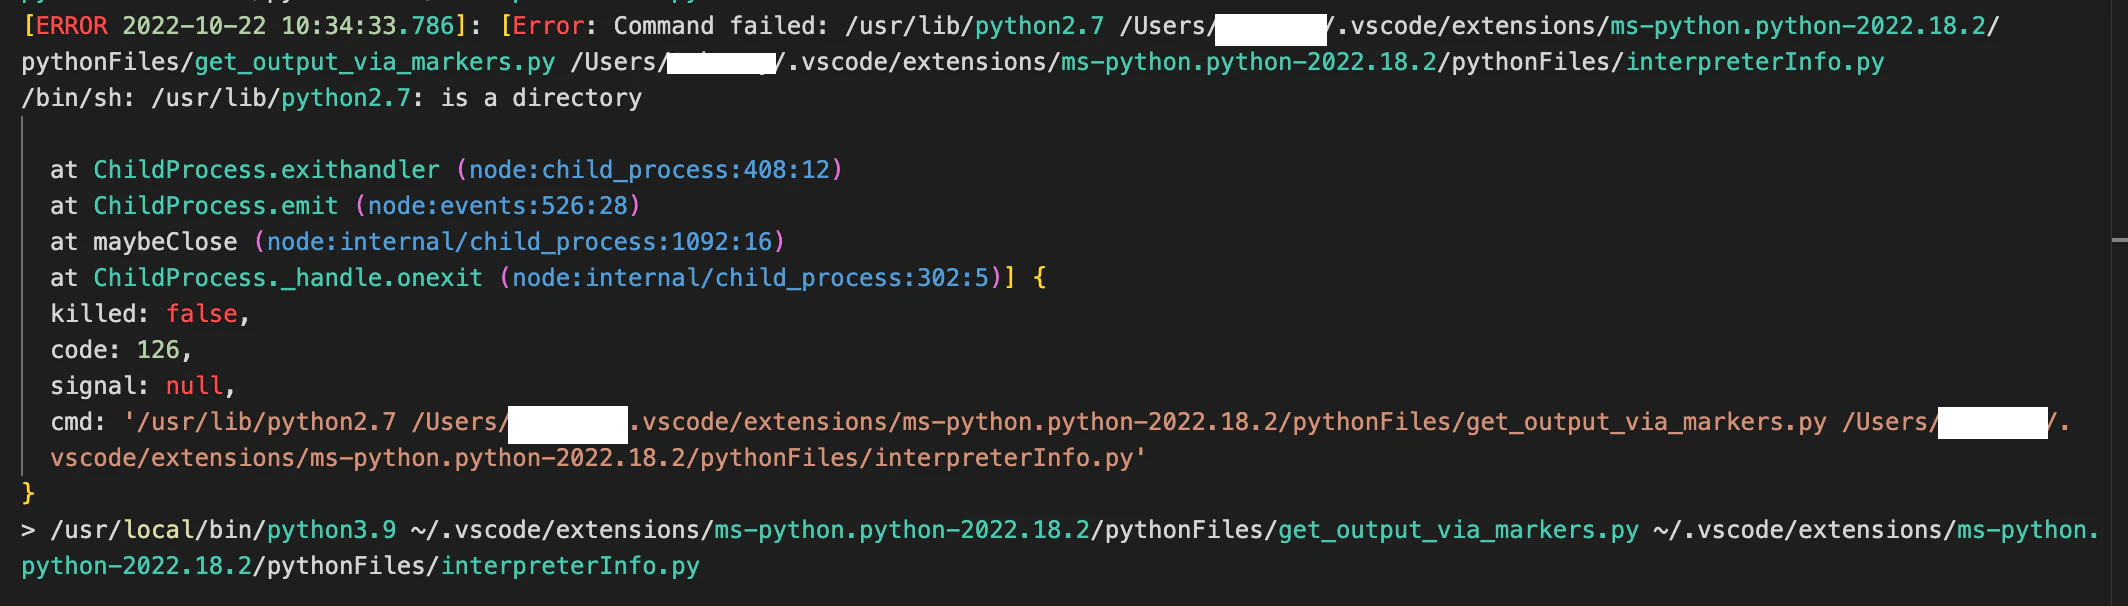Click 'get_output_via_markers.py' in the first error line
The image size is (2128, 606).
[375, 62]
